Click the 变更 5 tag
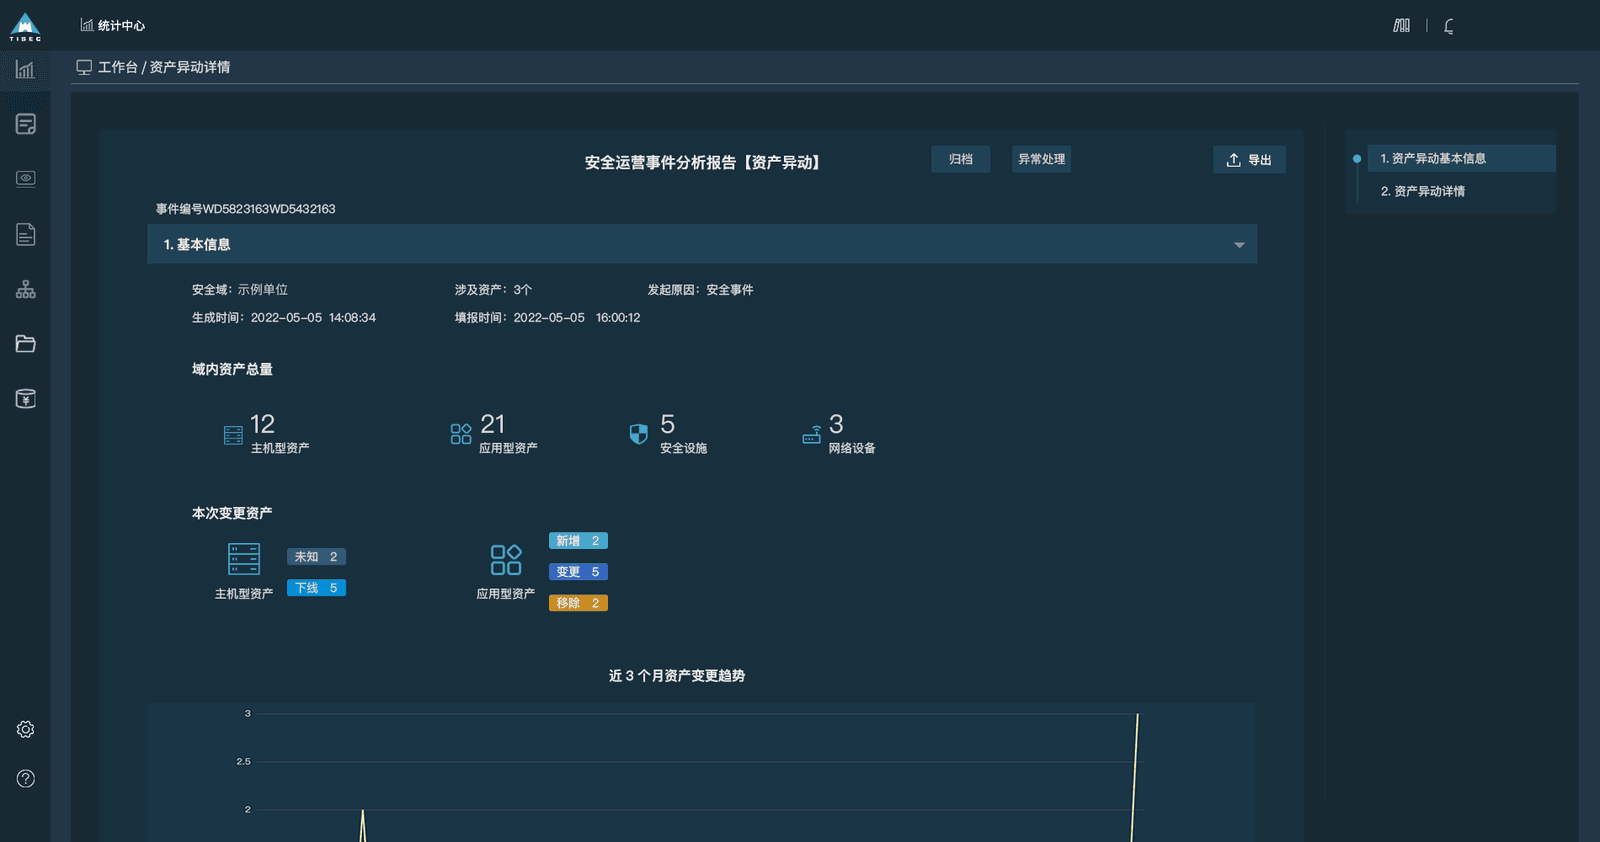The width and height of the screenshot is (1600, 842). click(578, 572)
